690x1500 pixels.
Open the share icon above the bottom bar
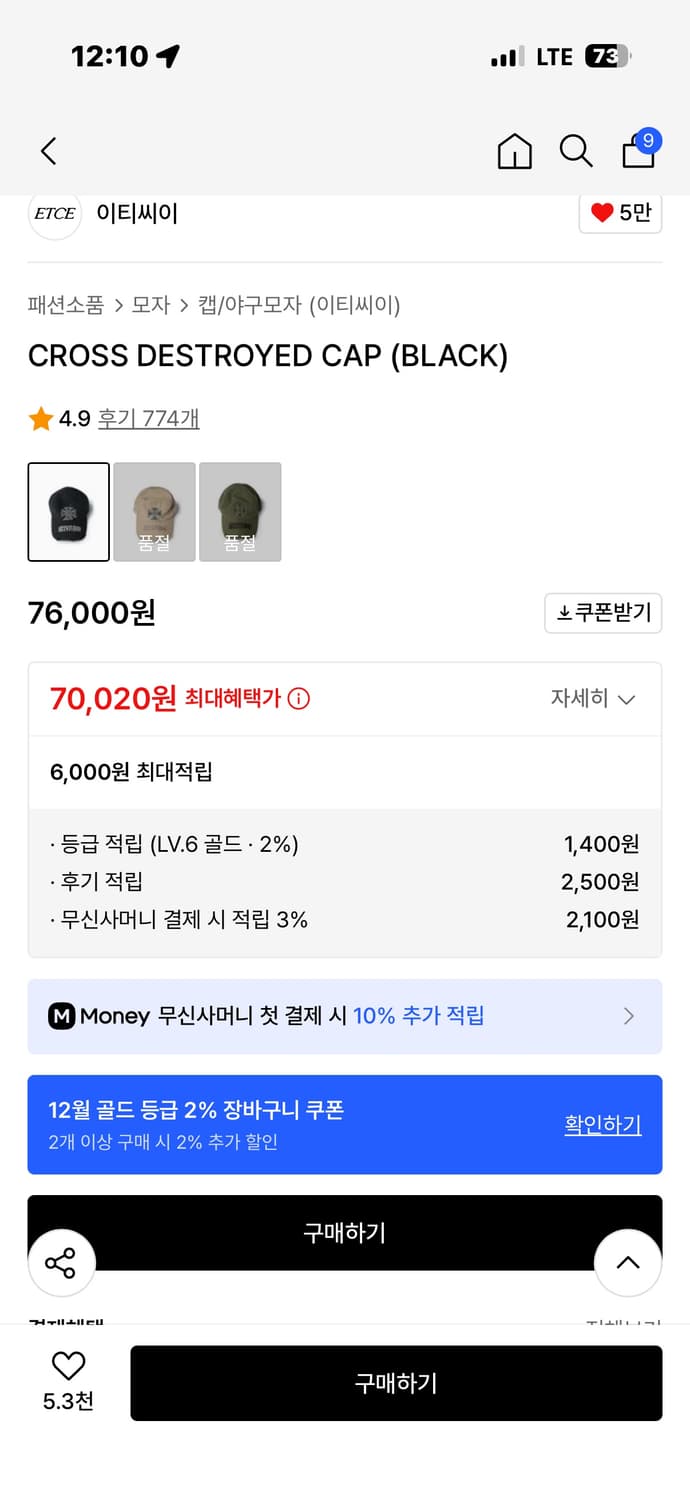coord(61,1263)
